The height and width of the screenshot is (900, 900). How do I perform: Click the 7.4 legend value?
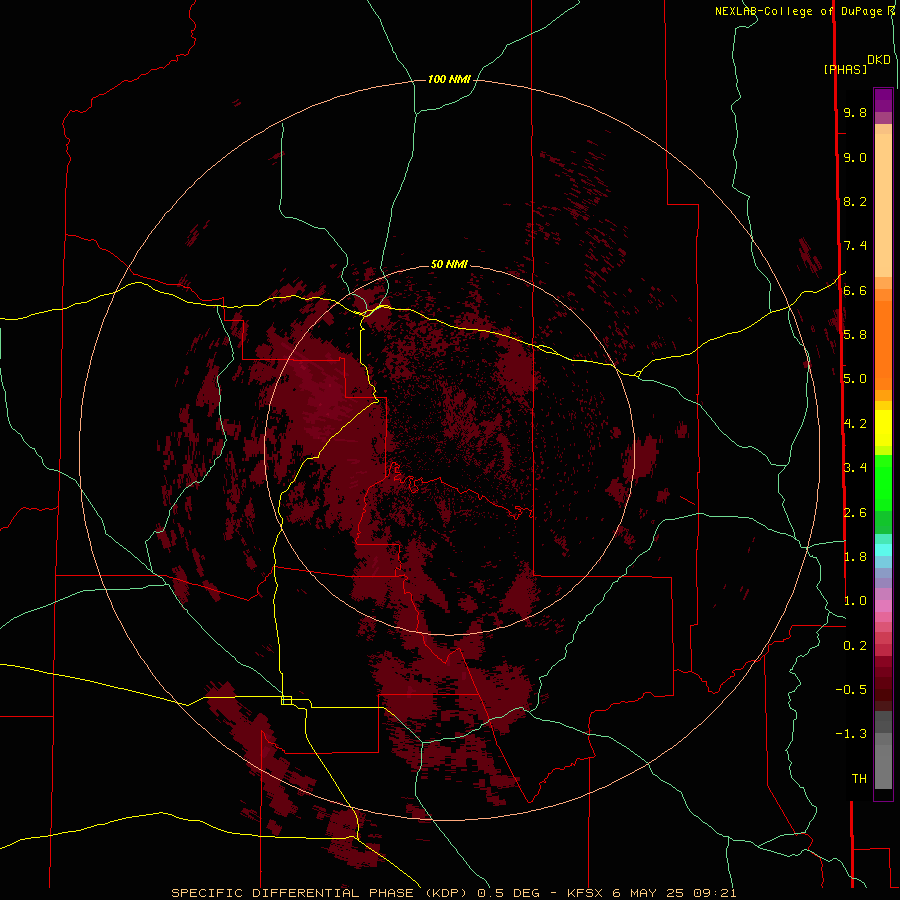[855, 246]
